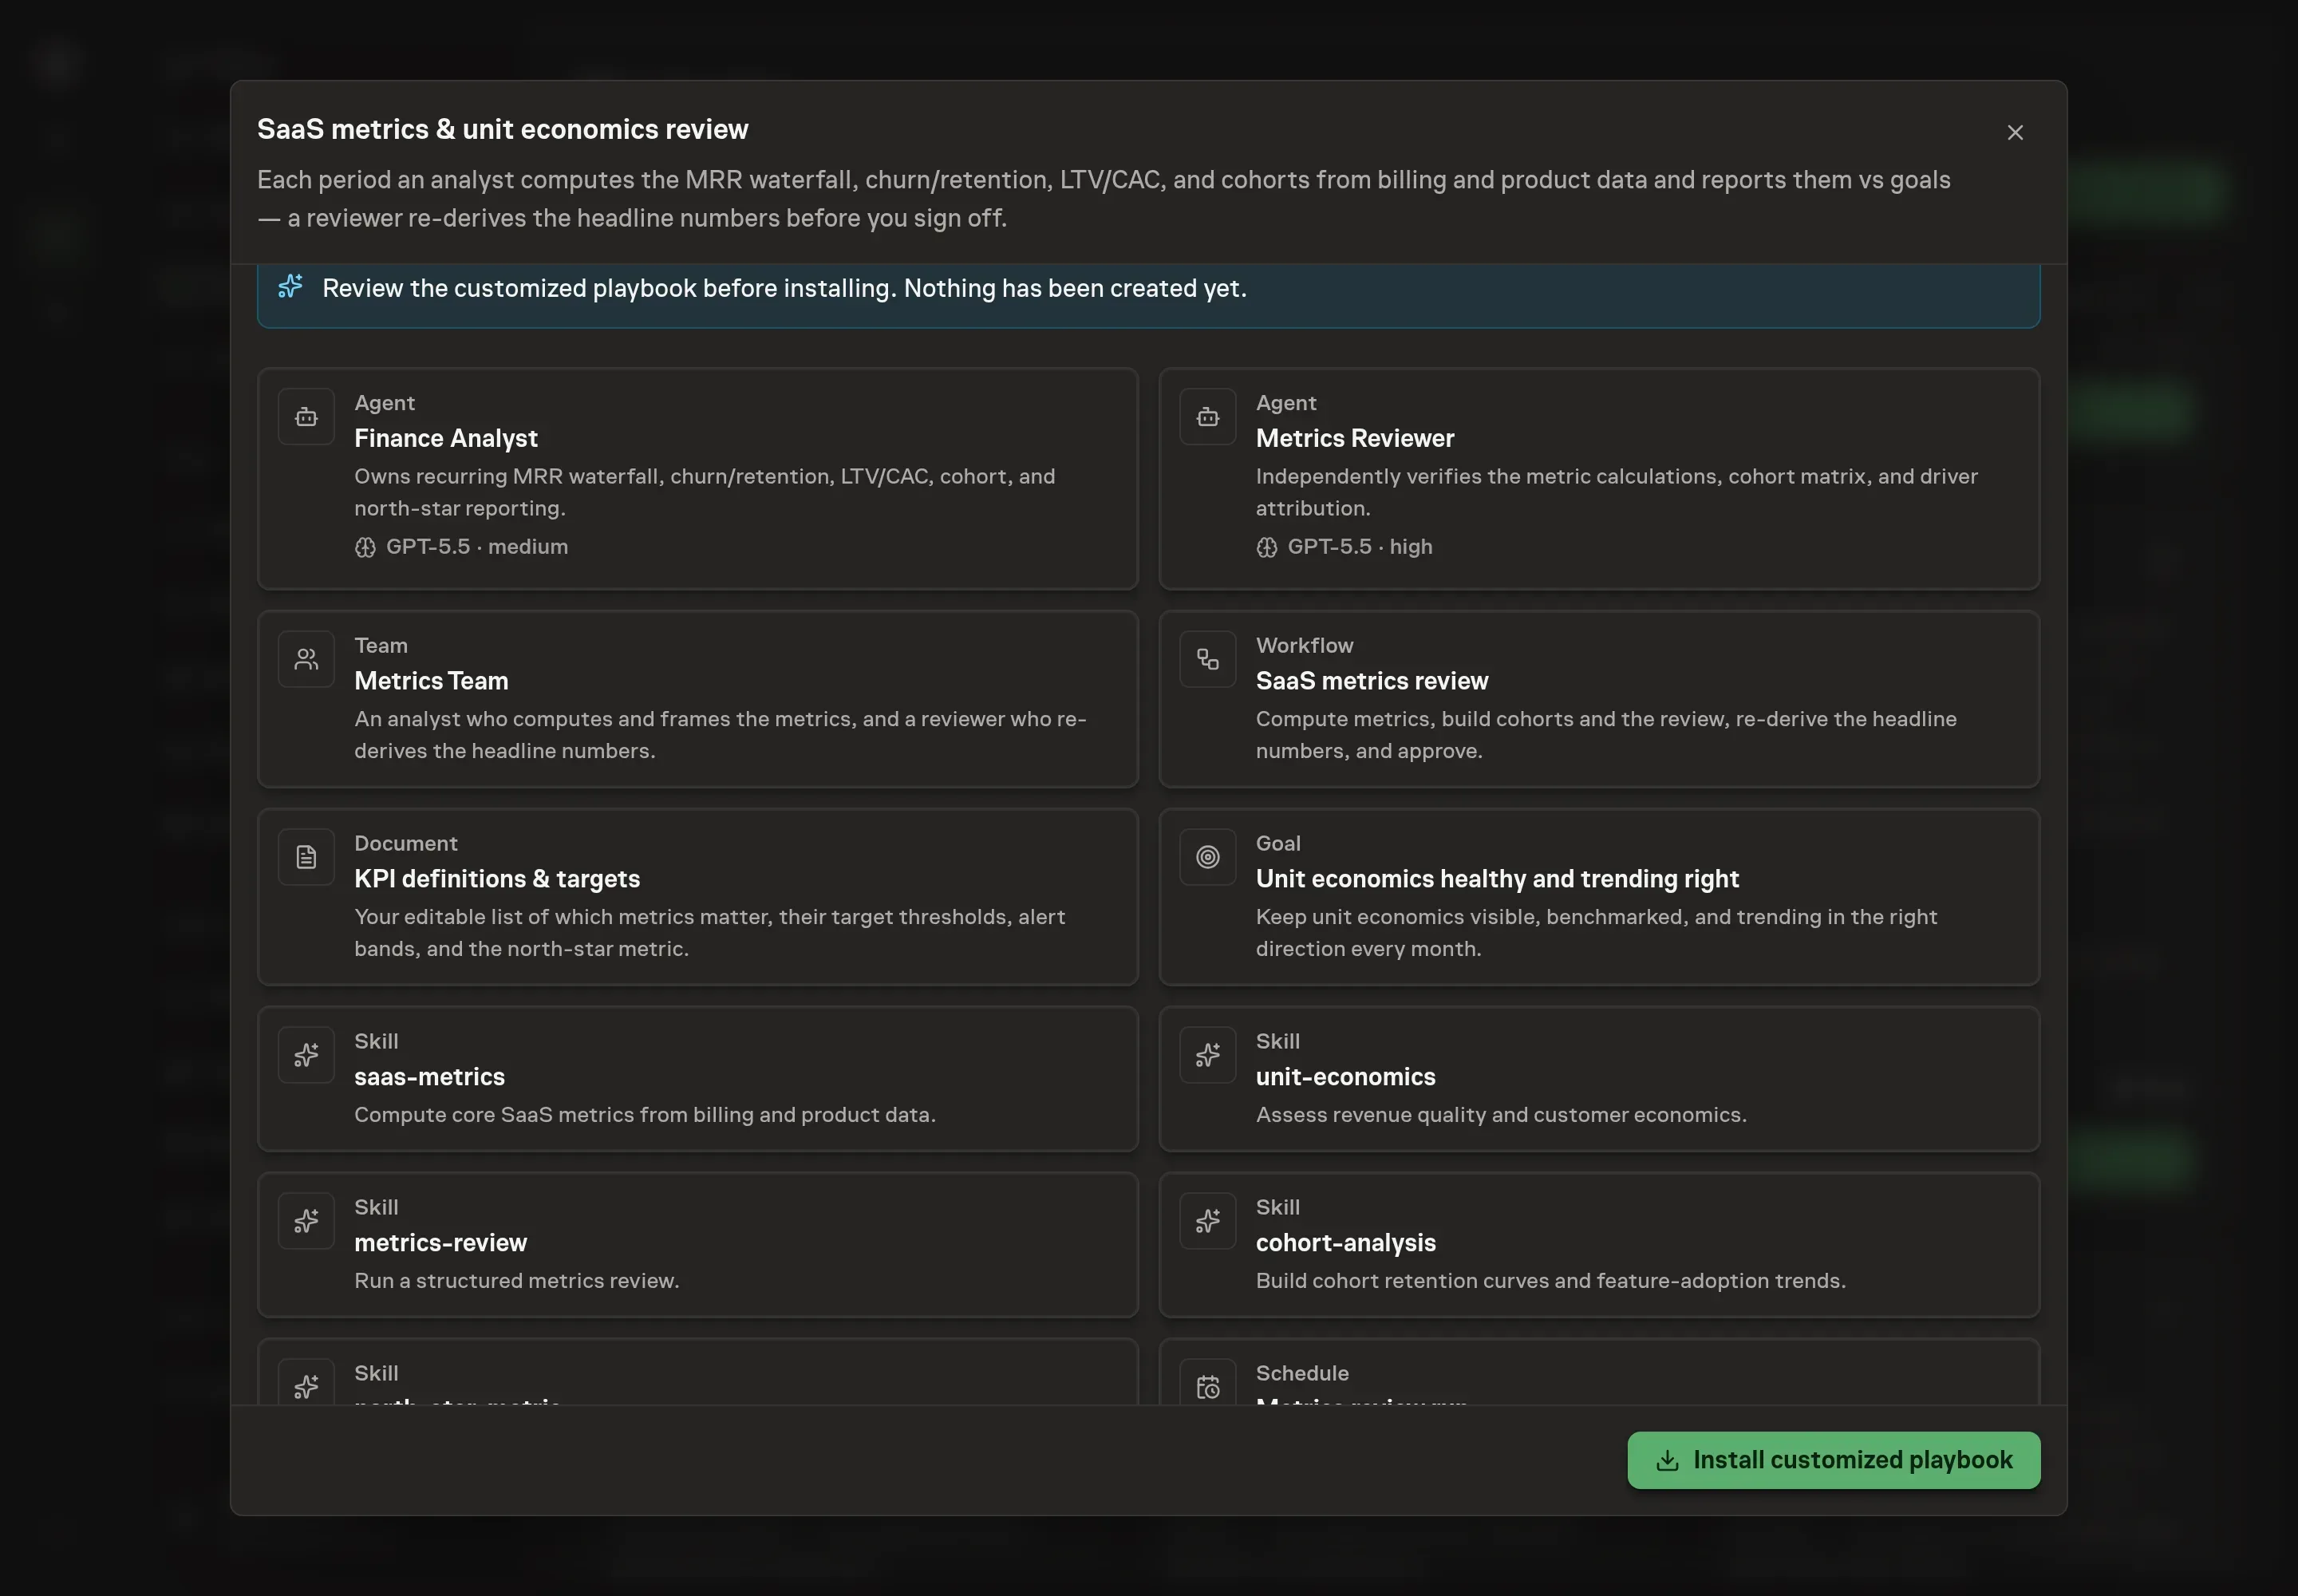The image size is (2298, 1596).
Task: Click the Schedule calendar clock icon
Action: (1208, 1387)
